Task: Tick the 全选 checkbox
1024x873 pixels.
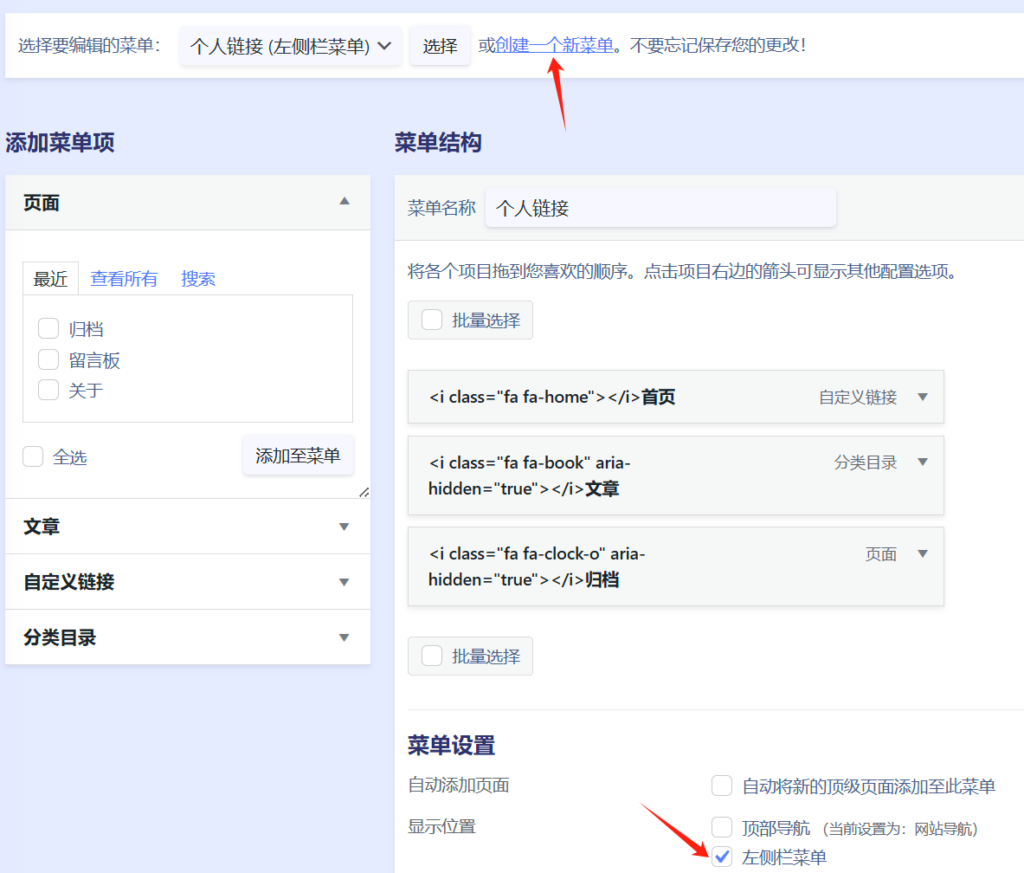Action: point(33,457)
